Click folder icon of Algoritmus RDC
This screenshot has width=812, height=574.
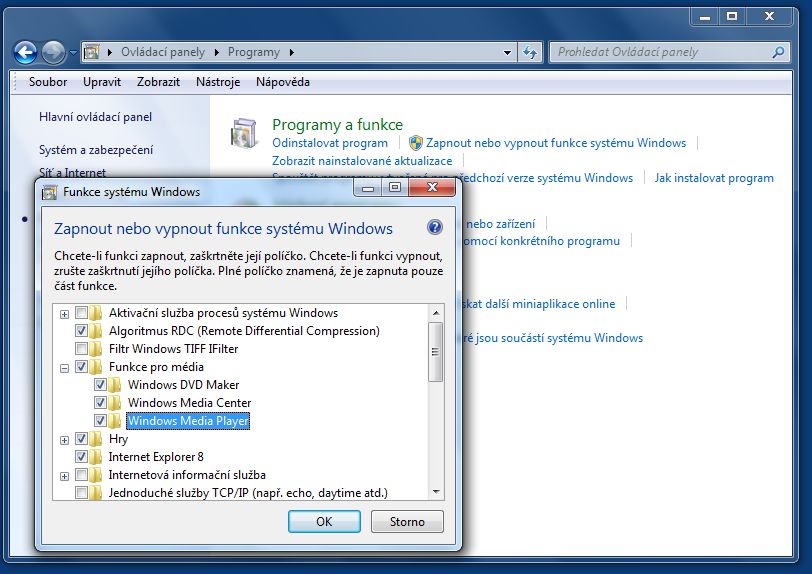[95, 331]
